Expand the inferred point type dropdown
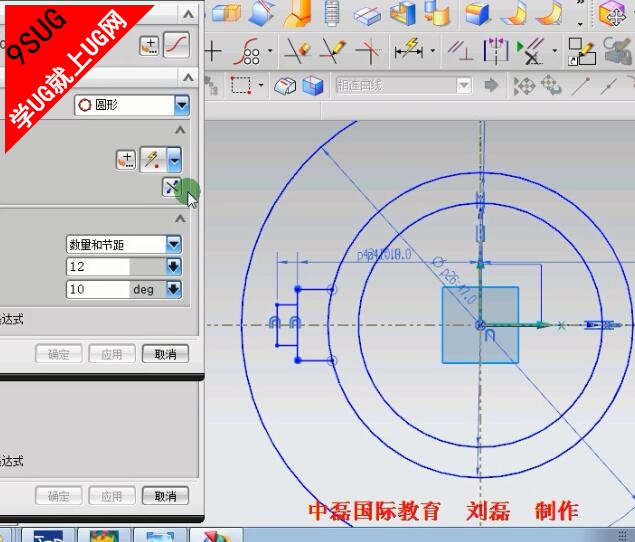Screen dimensions: 635x542 pyautogui.click(x=174, y=160)
